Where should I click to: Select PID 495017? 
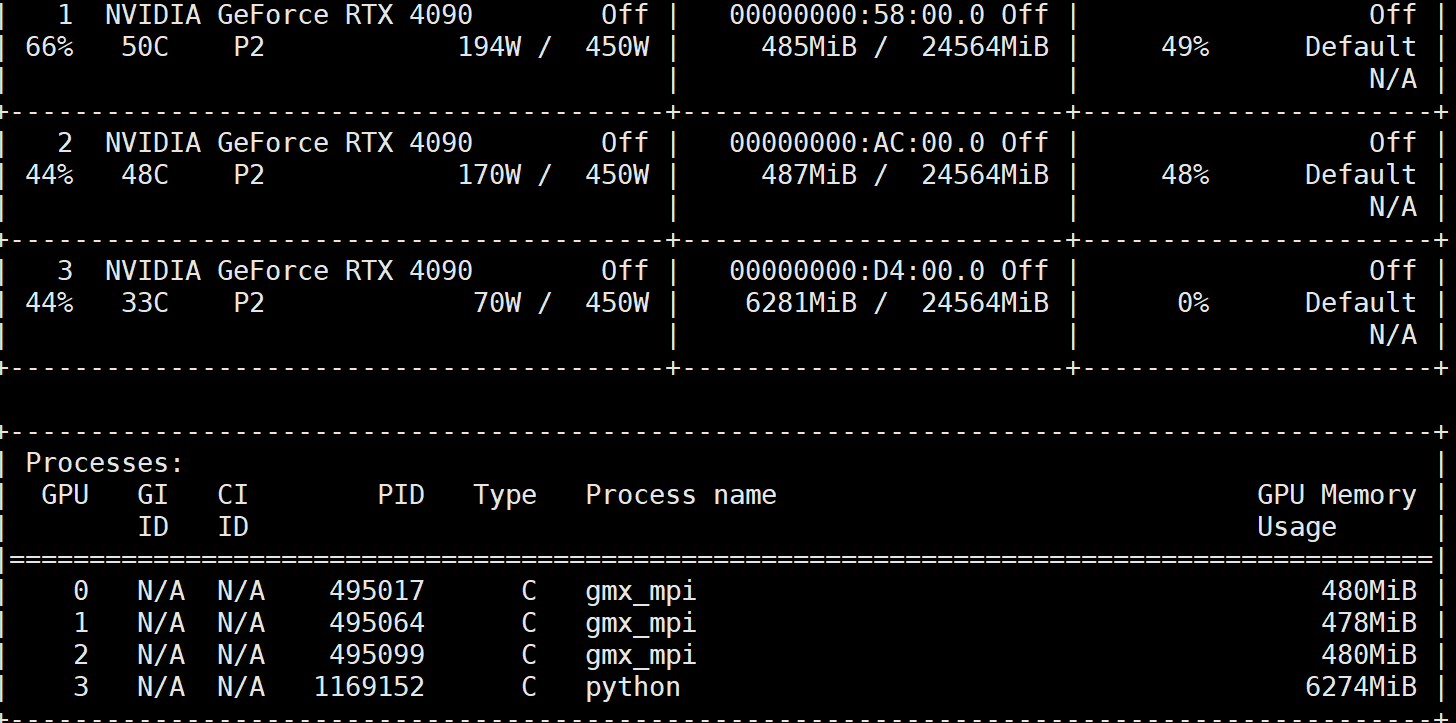coord(377,591)
